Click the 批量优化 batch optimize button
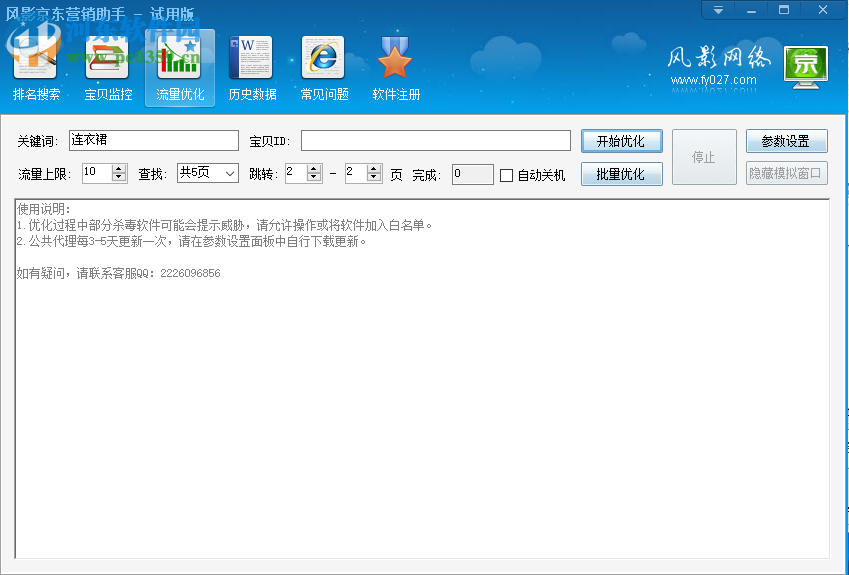 pyautogui.click(x=622, y=174)
